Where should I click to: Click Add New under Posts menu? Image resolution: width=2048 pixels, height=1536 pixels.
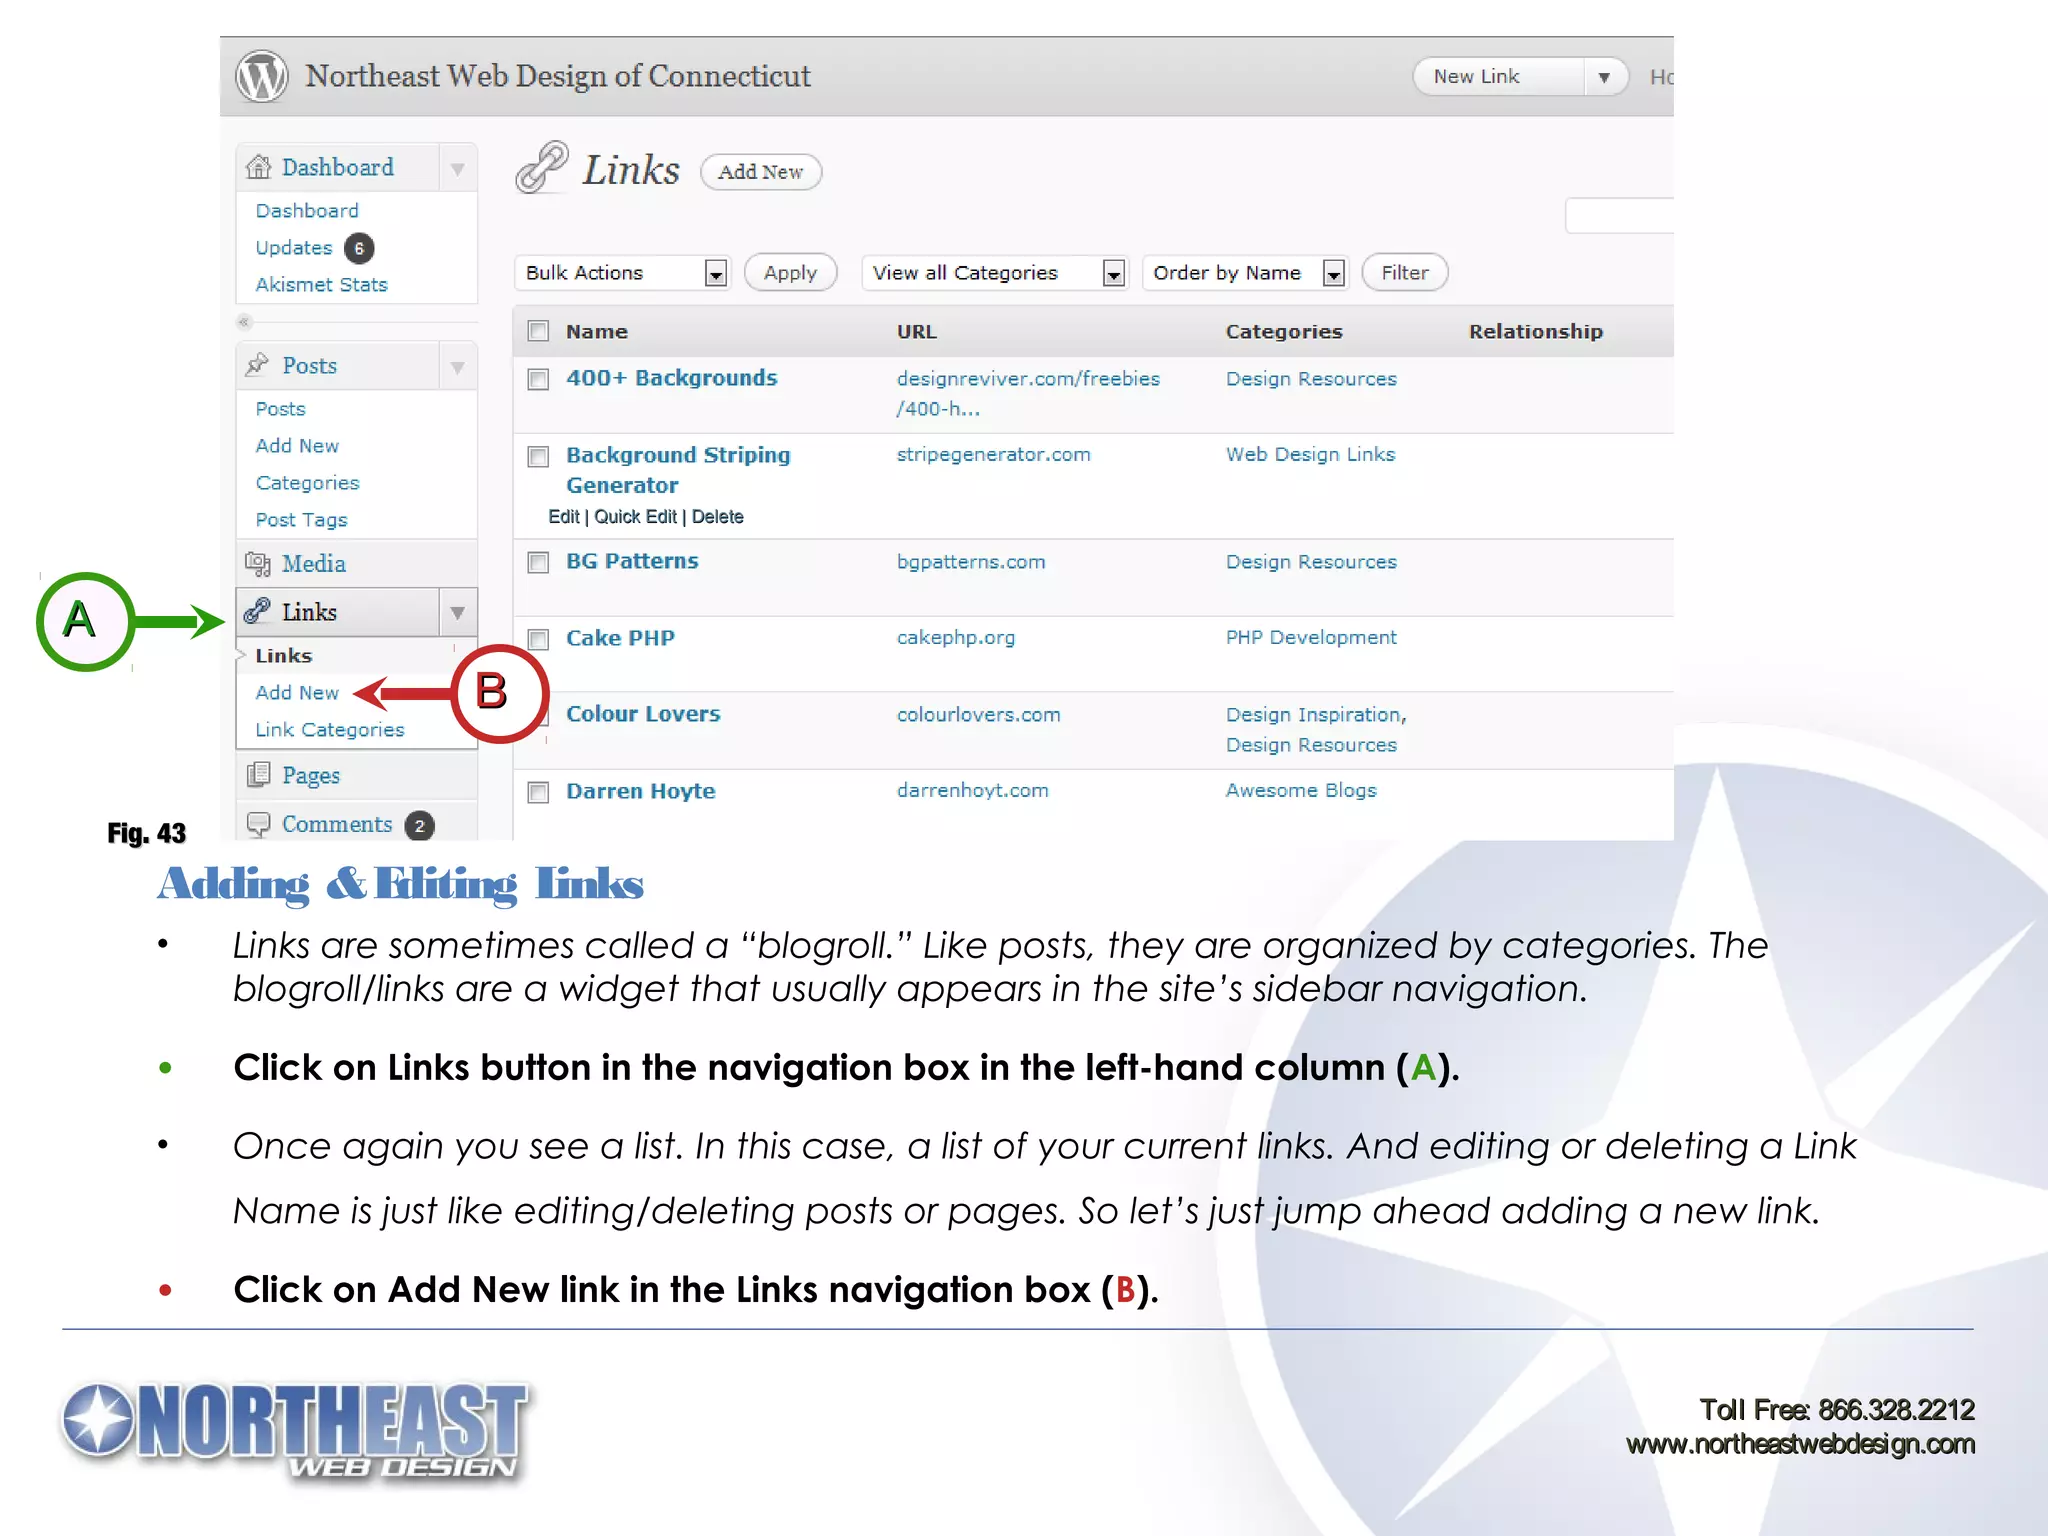click(x=297, y=446)
